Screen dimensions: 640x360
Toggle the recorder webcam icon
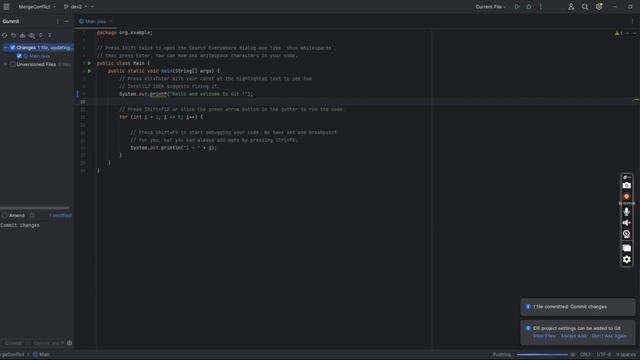[627, 234]
